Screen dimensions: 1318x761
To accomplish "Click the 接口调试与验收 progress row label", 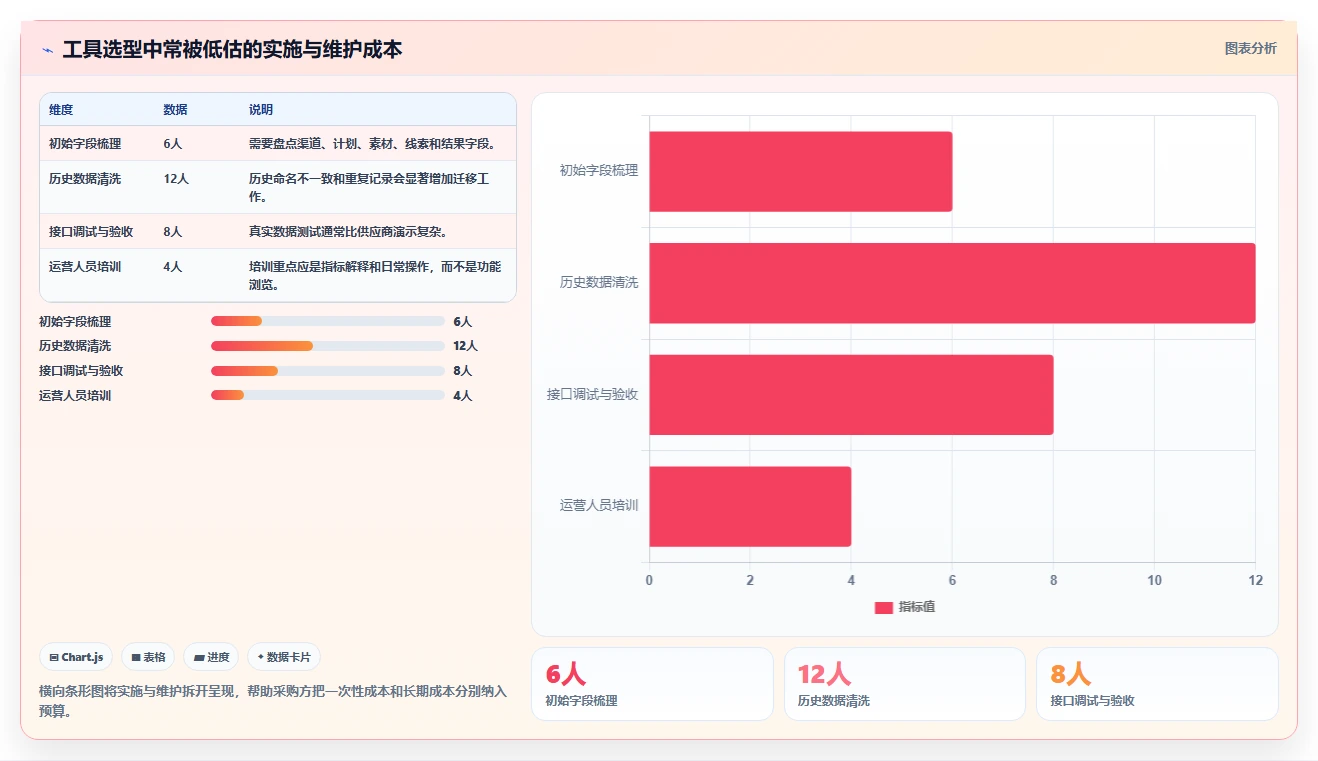I will [x=81, y=371].
